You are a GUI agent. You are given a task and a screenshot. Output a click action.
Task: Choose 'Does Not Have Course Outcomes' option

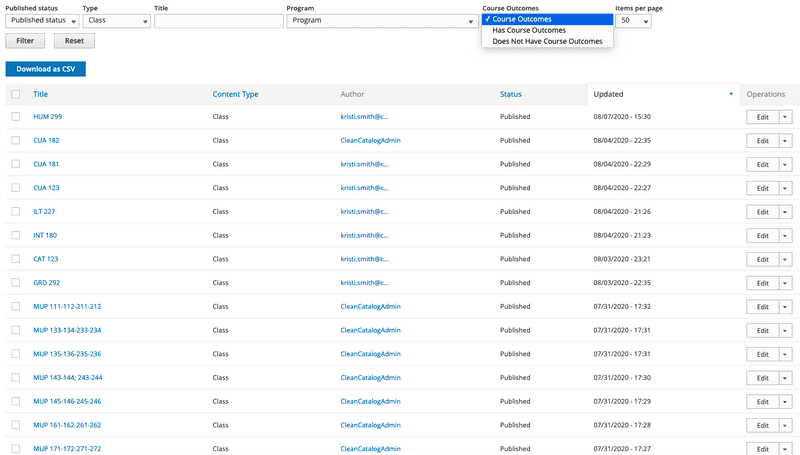pos(547,41)
